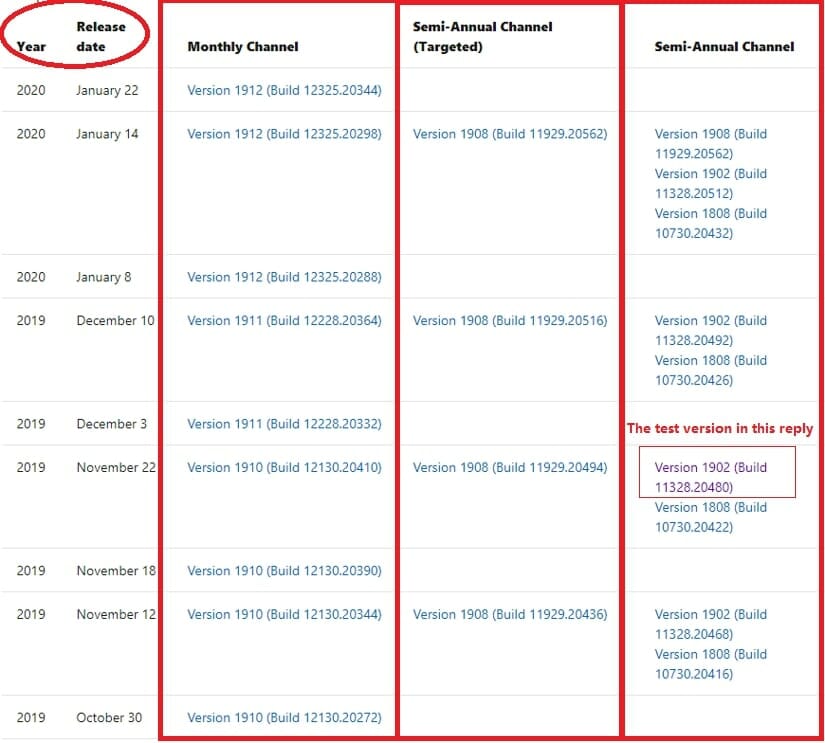Viewport: 825px width, 743px height.
Task: Select the January 8 release date cell
Action: click(104, 277)
